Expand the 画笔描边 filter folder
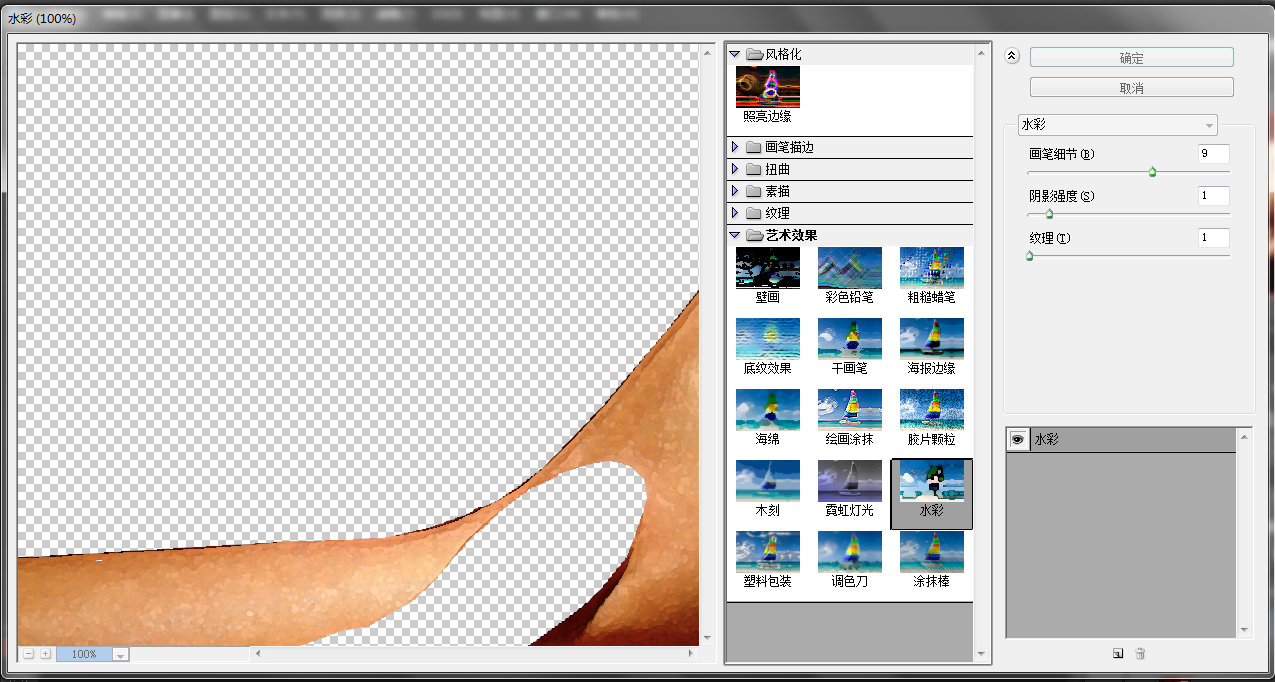 735,147
